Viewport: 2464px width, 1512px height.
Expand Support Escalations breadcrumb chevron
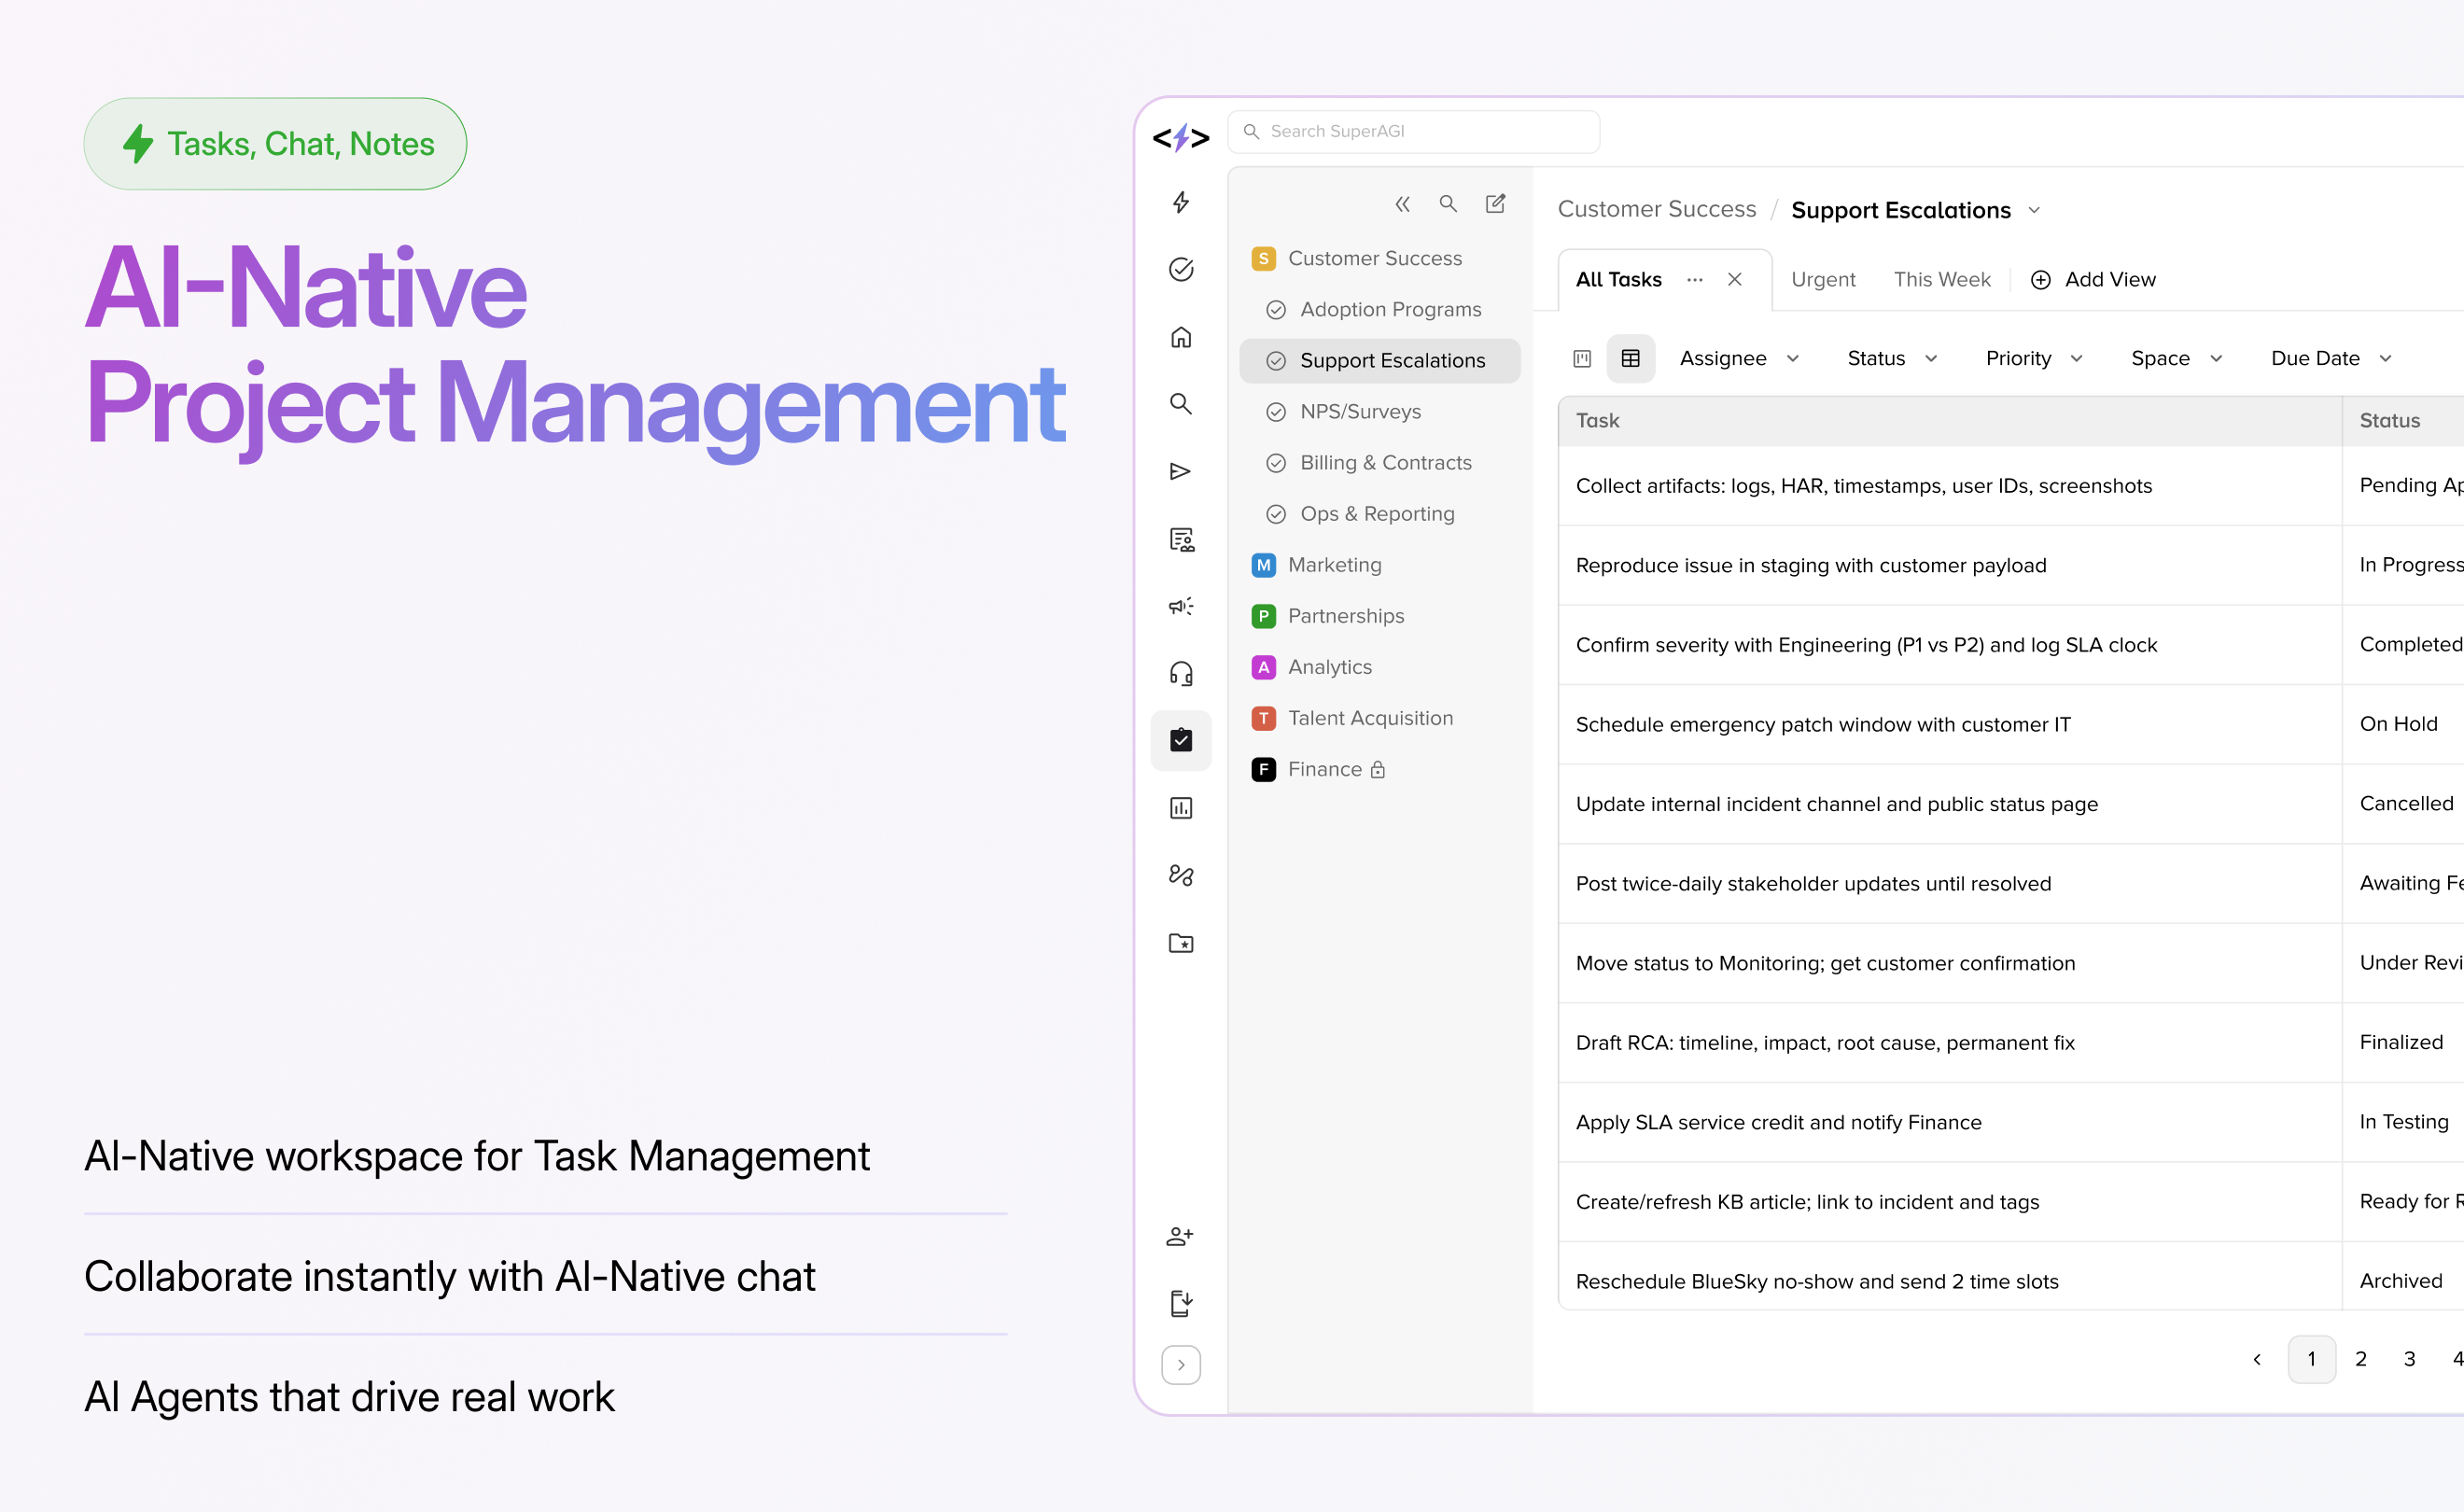point(2034,210)
